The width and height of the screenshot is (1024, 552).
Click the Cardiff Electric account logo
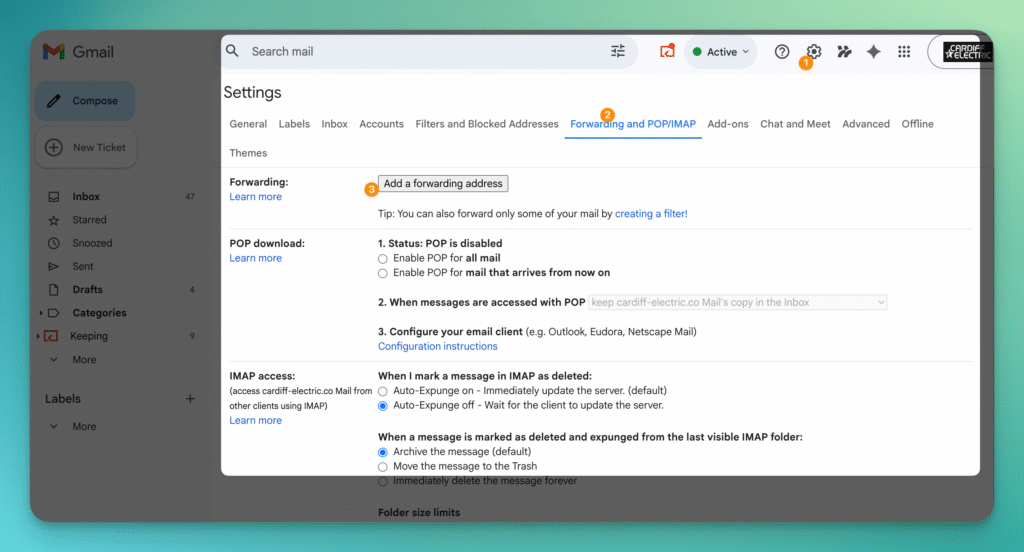968,52
